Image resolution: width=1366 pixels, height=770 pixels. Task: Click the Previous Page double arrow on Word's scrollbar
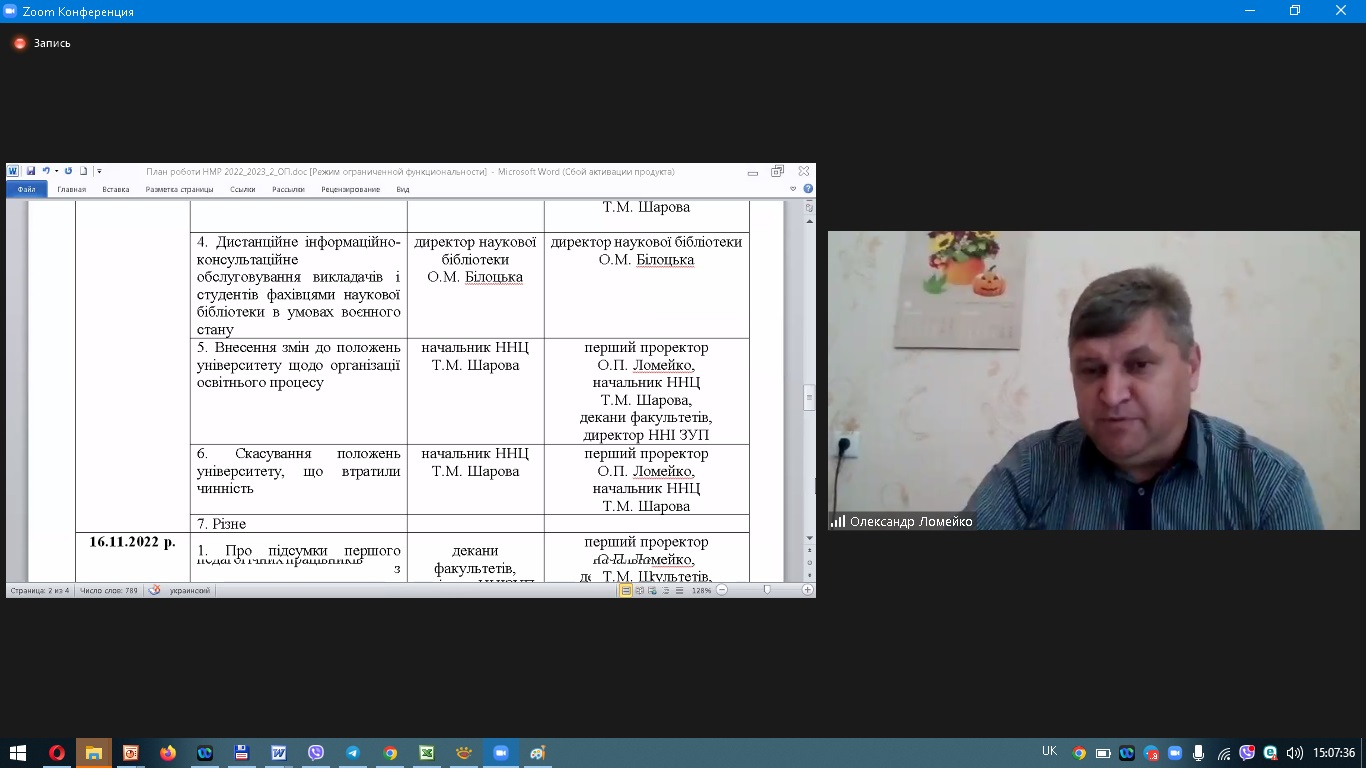810,551
